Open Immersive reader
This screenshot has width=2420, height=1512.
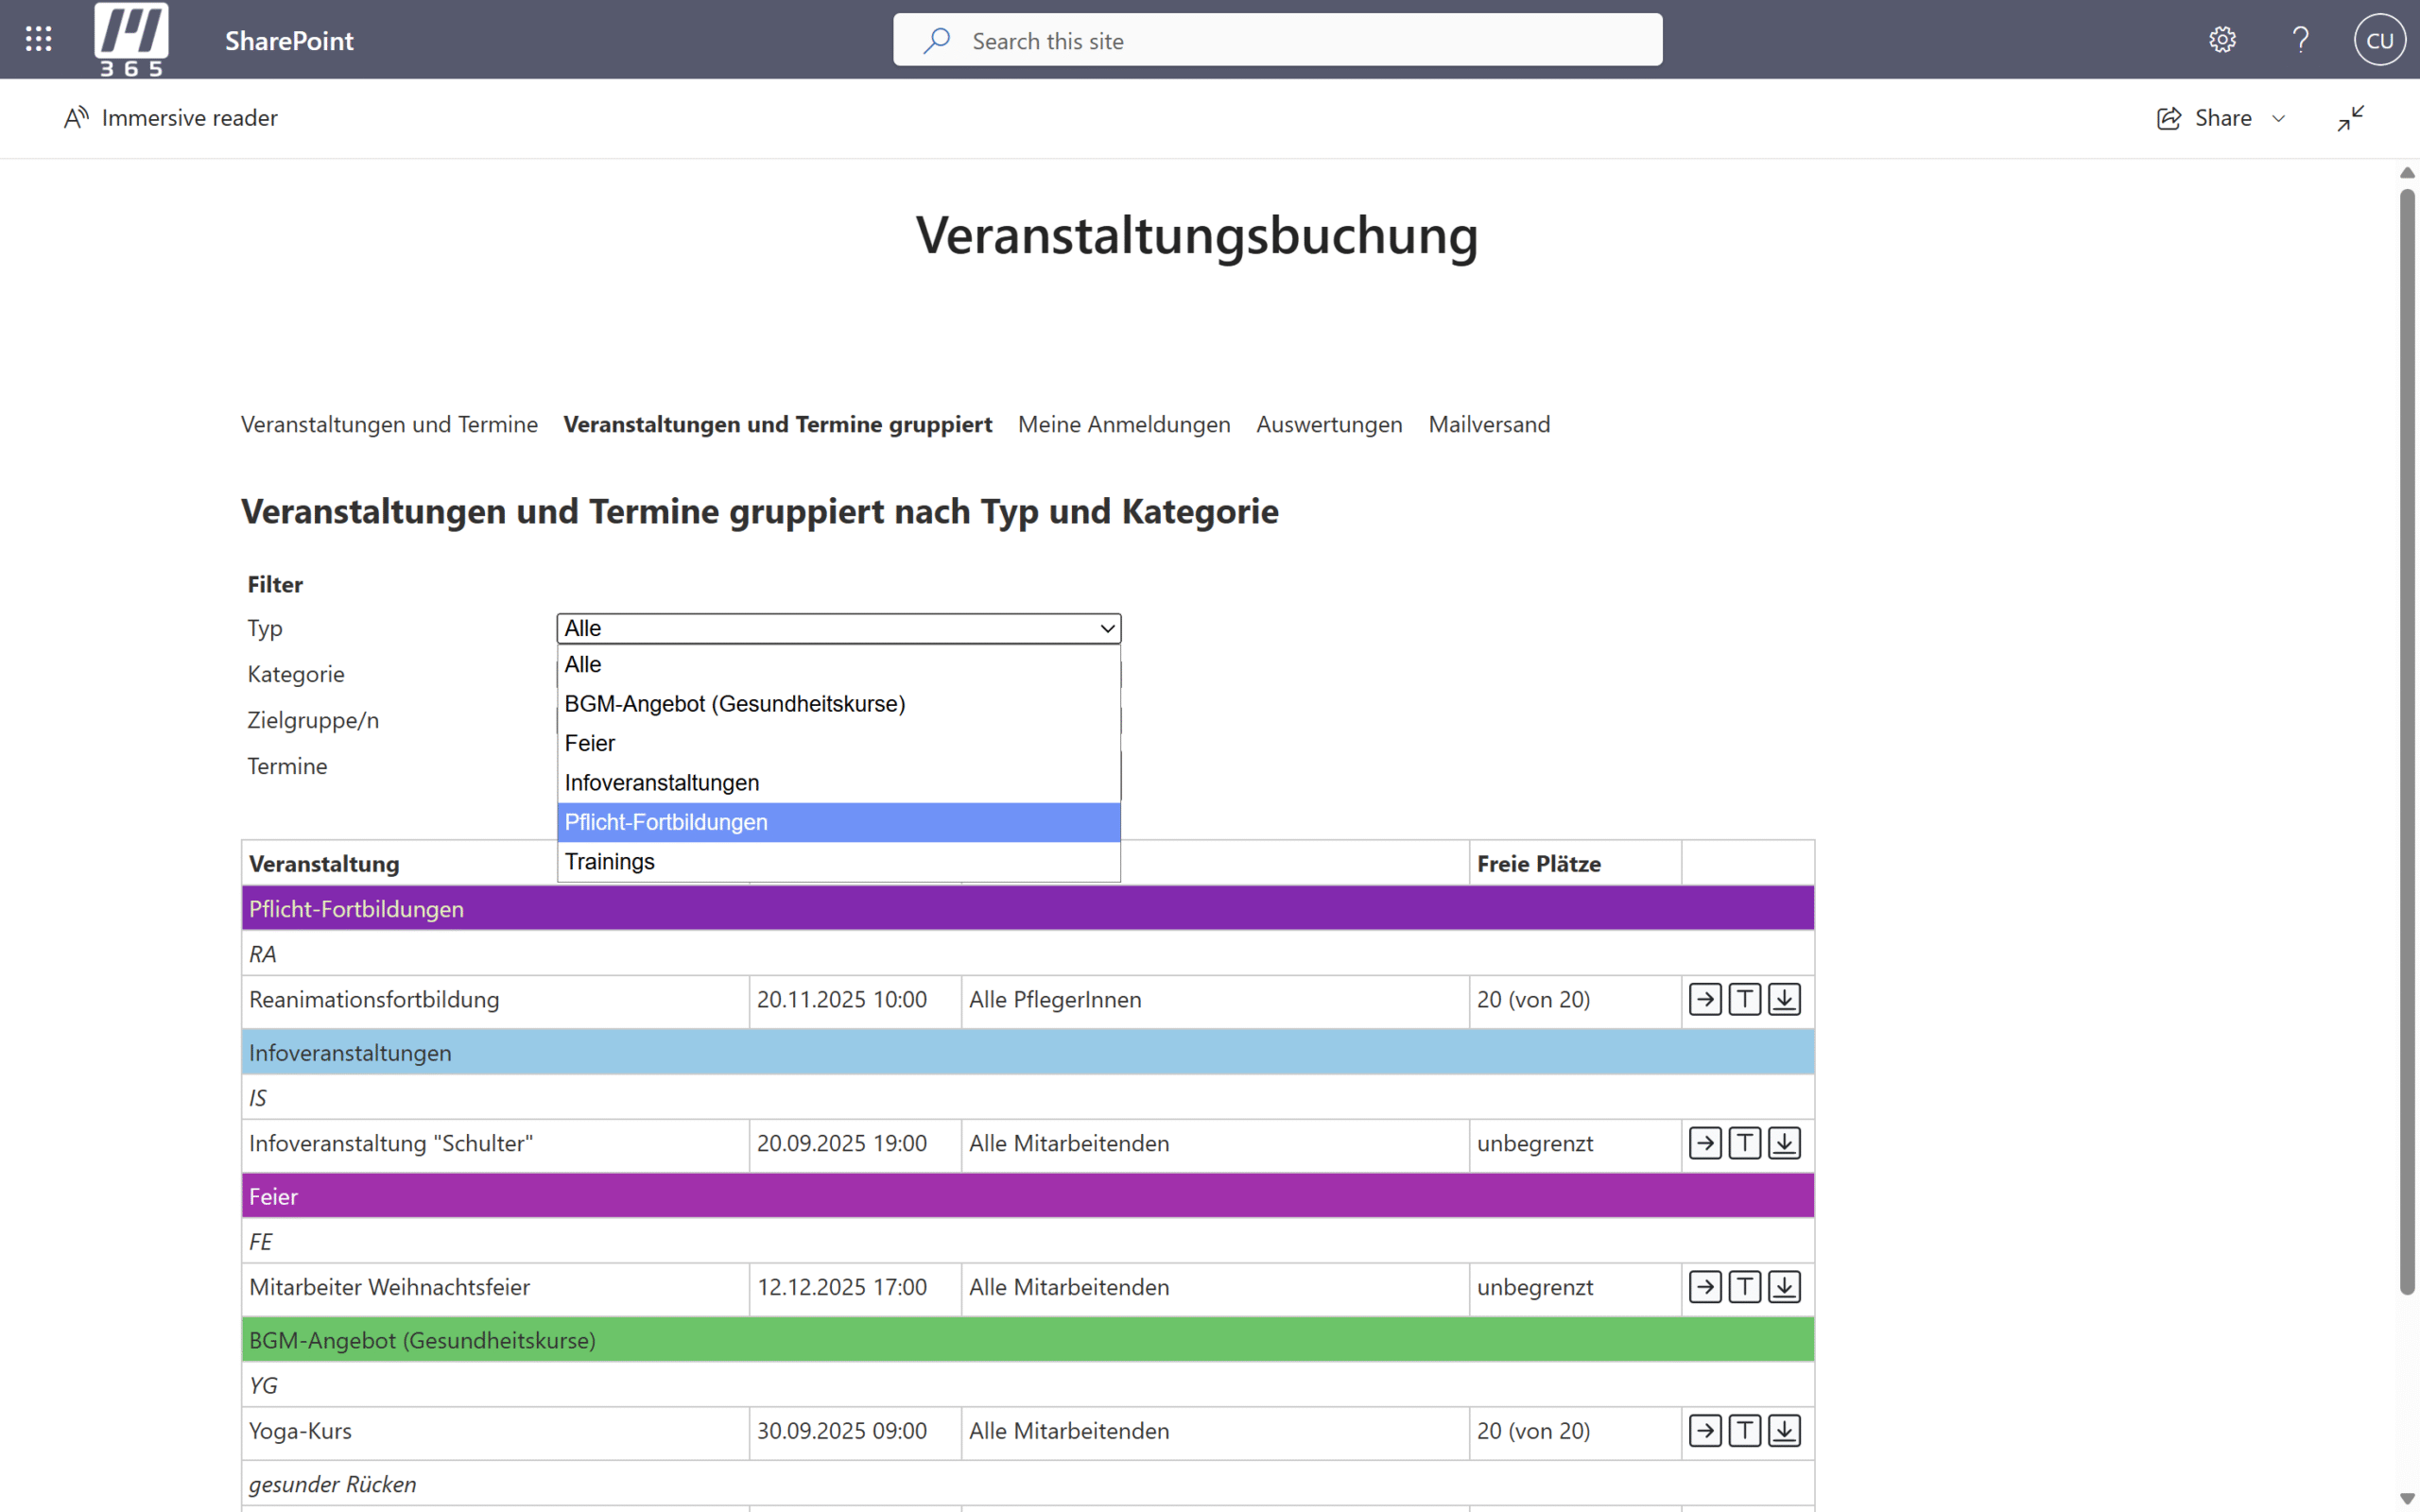tap(171, 118)
